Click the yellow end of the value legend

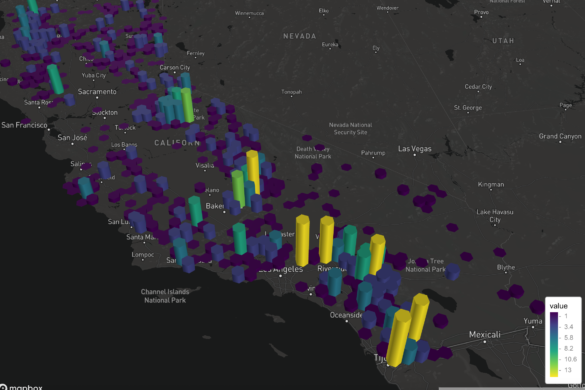pyautogui.click(x=554, y=372)
